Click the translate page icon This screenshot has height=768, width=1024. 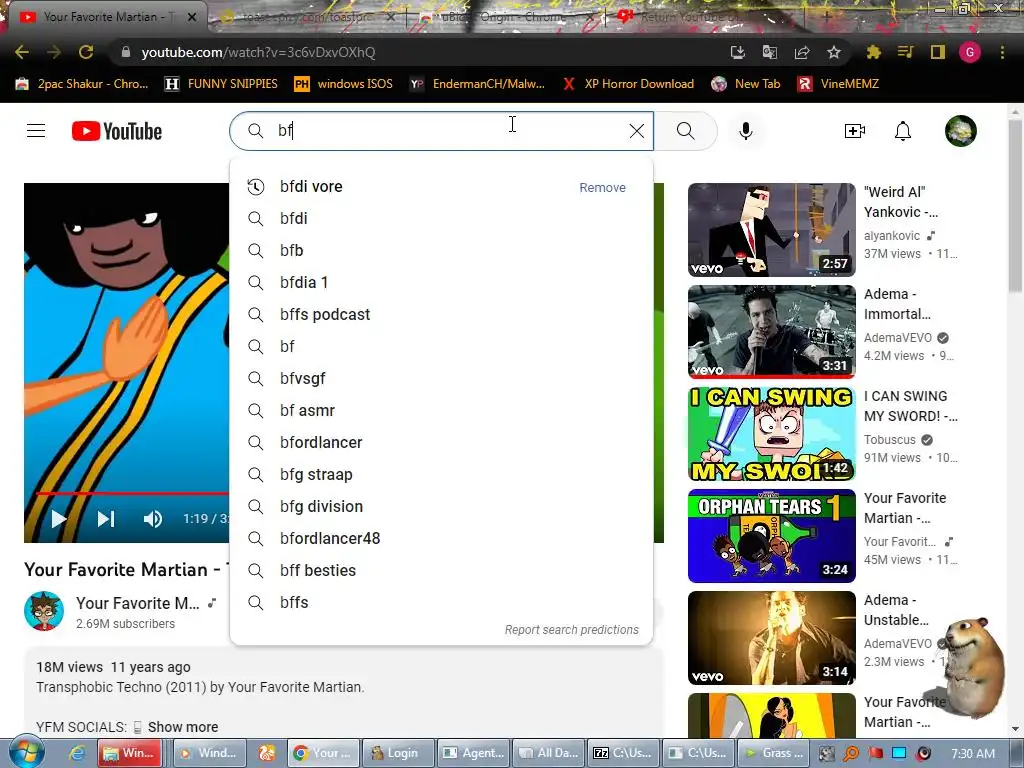770,52
